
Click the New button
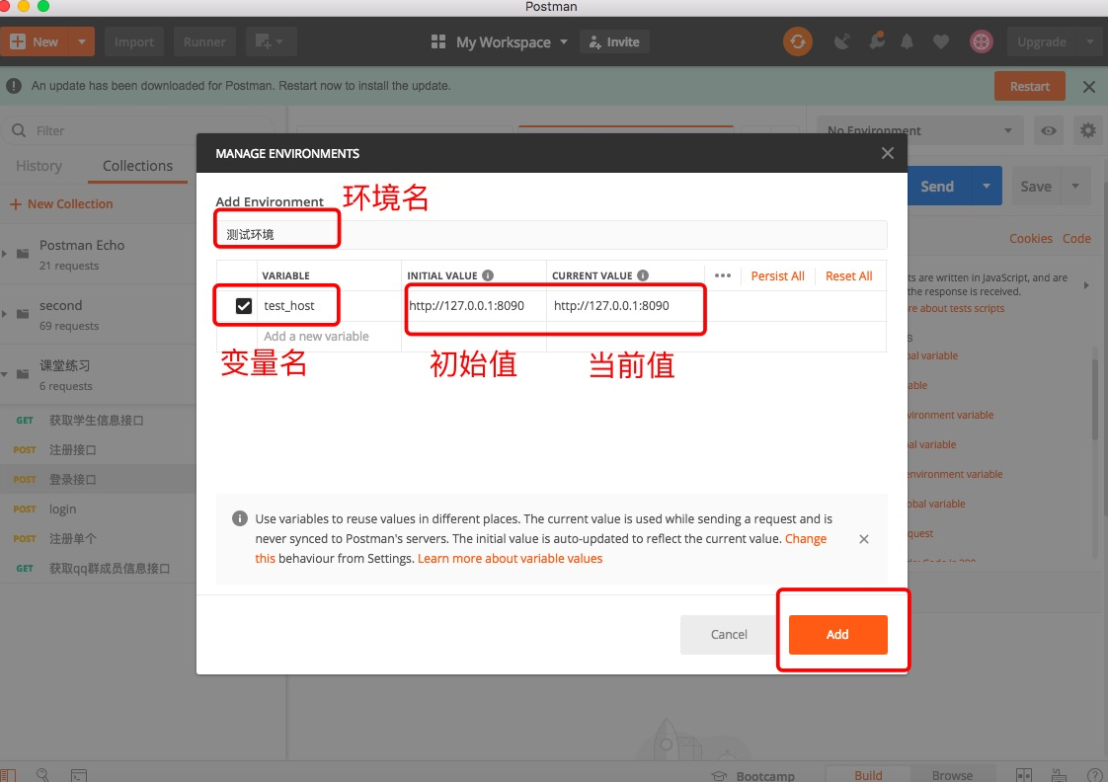point(35,42)
